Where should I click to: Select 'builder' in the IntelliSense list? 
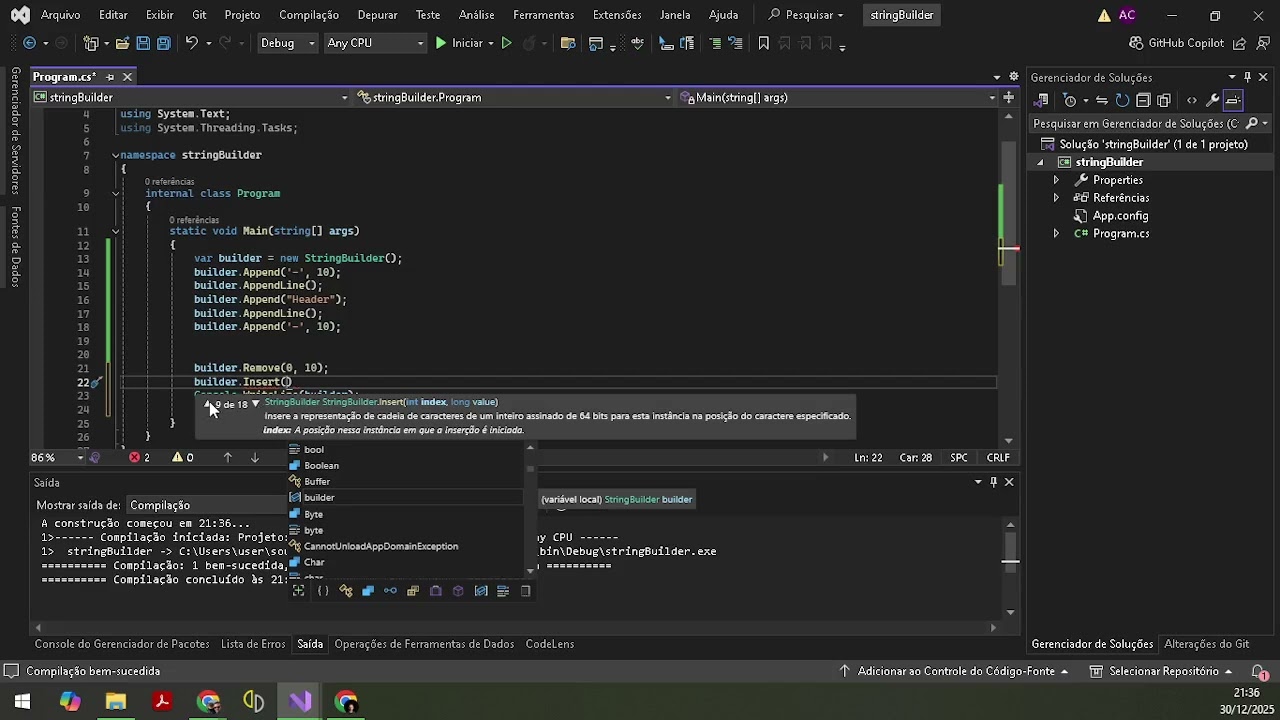406,498
